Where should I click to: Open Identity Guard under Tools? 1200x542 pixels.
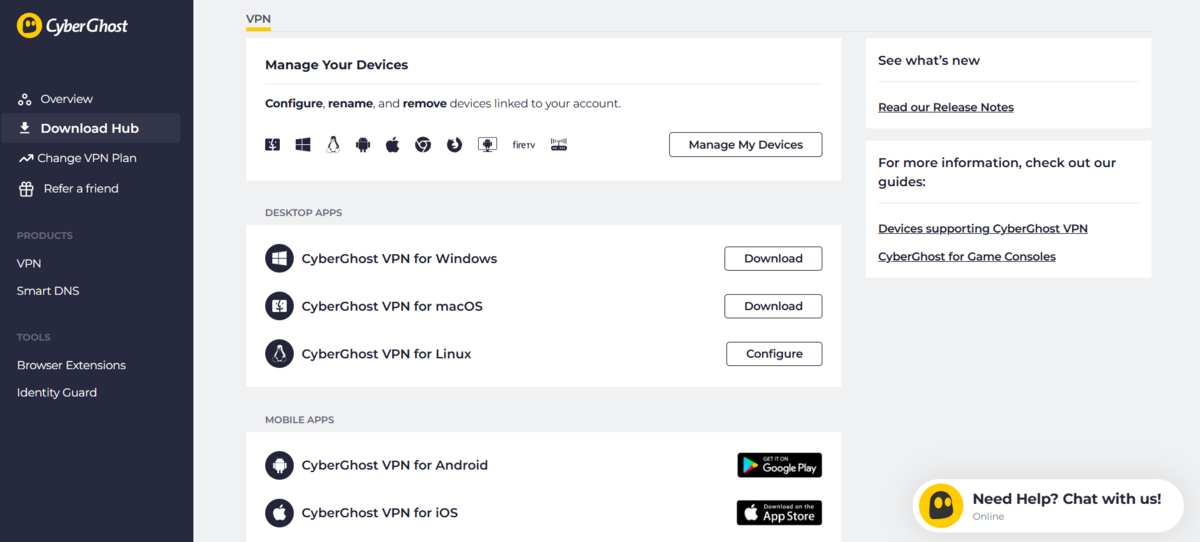(57, 393)
